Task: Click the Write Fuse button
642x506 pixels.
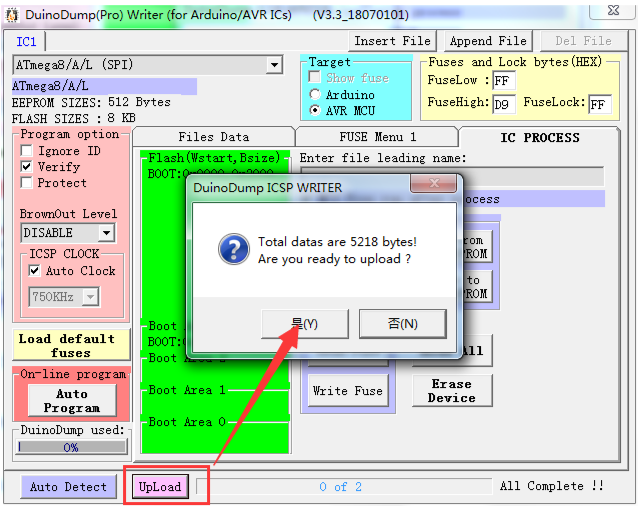Action: (x=348, y=391)
